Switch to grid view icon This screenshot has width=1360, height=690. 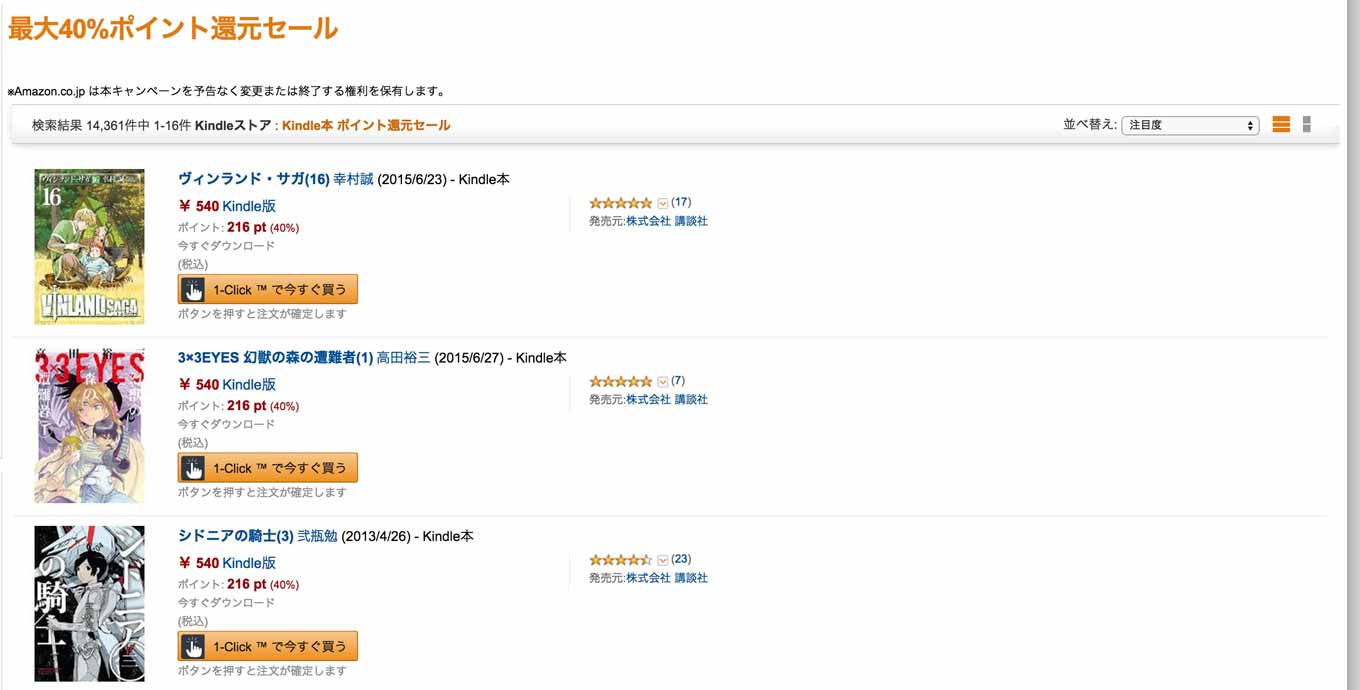tap(1307, 125)
